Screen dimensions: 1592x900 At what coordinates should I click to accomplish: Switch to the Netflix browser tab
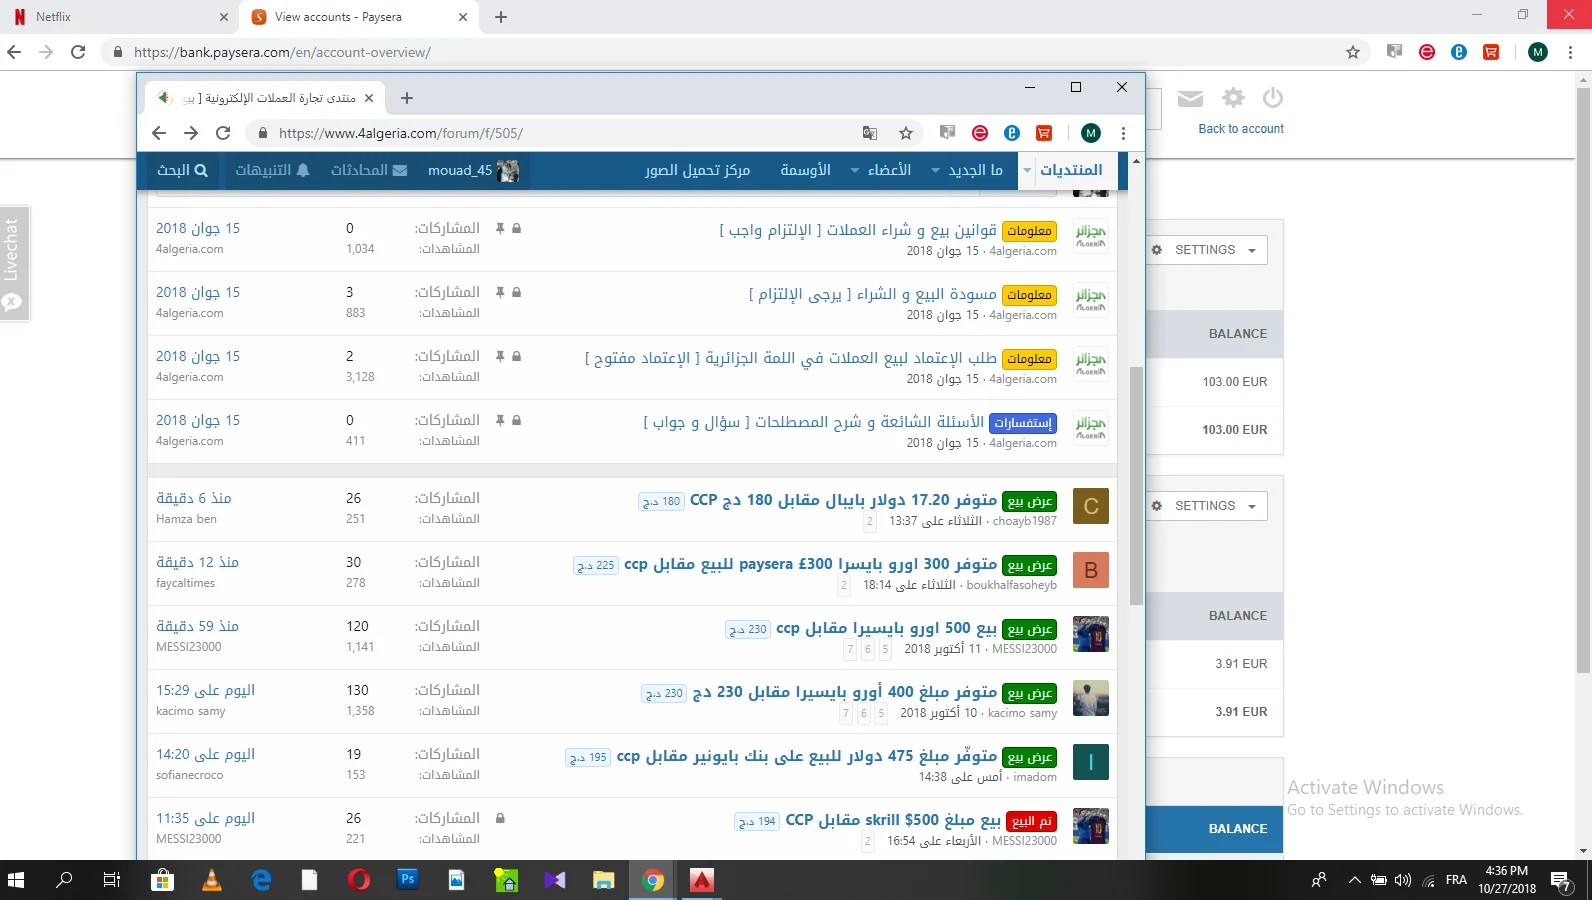[x=120, y=17]
